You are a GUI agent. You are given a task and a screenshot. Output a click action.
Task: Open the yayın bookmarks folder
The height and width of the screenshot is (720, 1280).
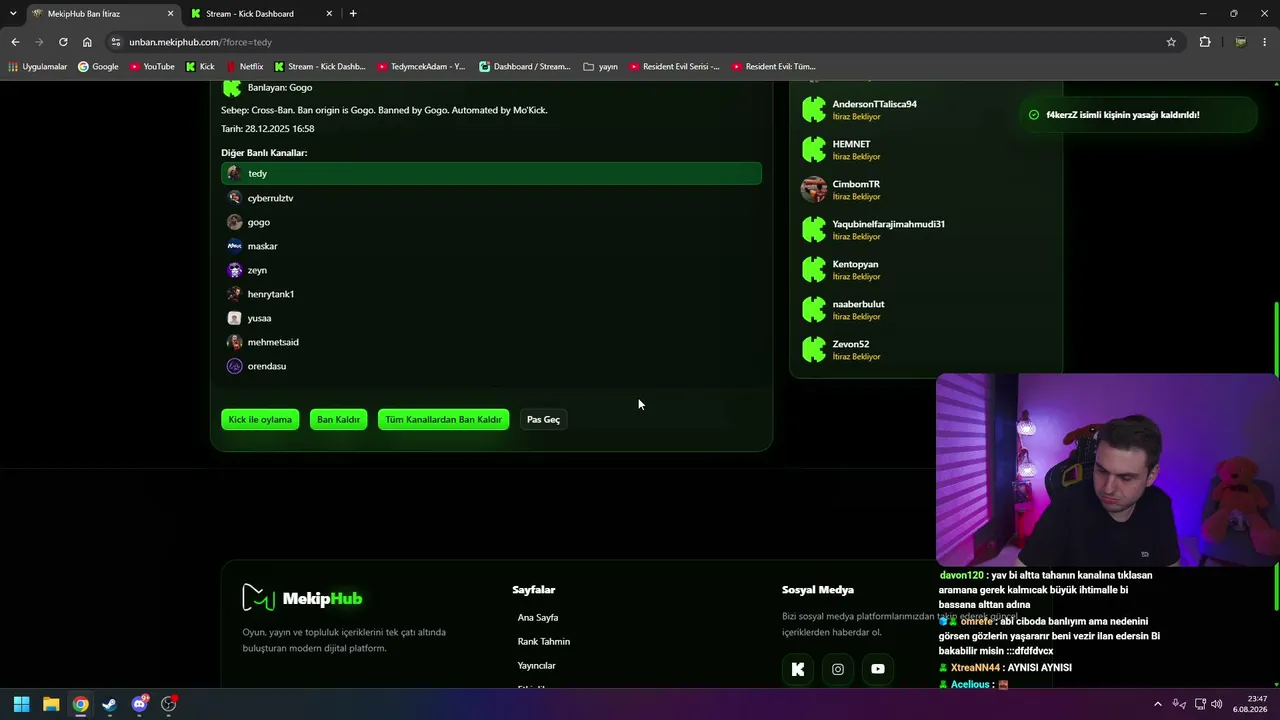click(600, 67)
